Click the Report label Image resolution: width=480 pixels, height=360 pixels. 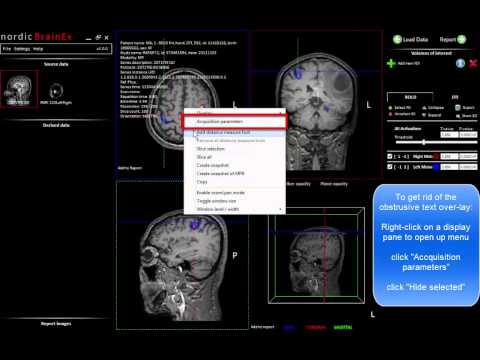448,39
